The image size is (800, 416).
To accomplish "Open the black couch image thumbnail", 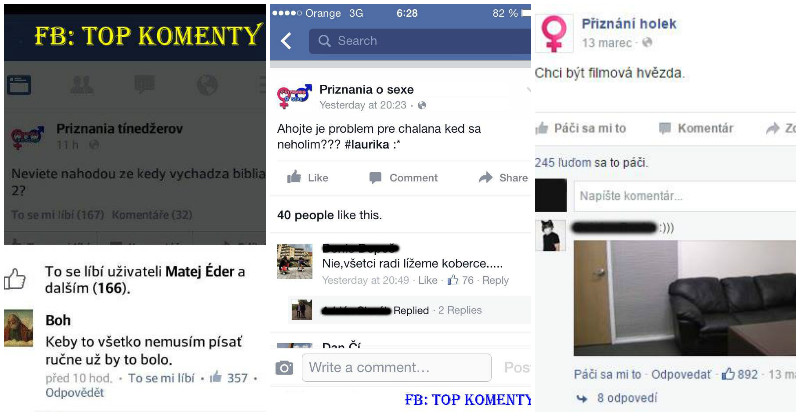I will pos(685,299).
